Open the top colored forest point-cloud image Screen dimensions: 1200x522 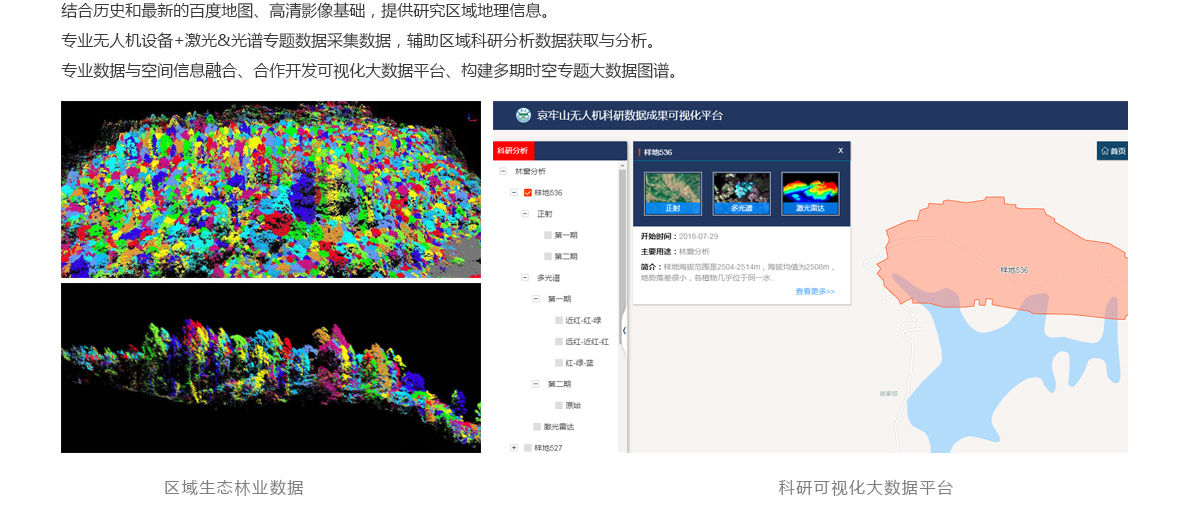click(271, 189)
